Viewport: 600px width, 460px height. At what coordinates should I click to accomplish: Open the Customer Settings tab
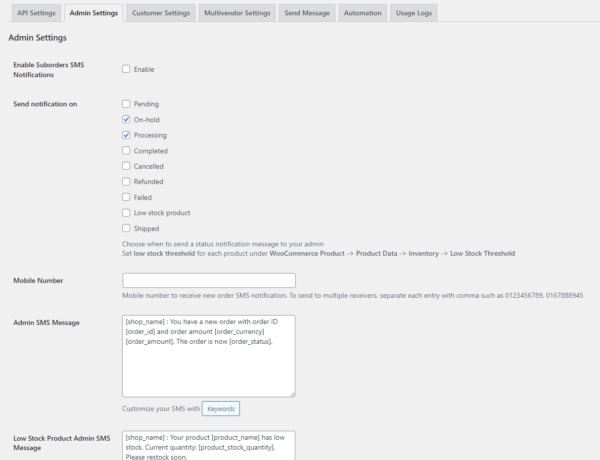pyautogui.click(x=161, y=13)
